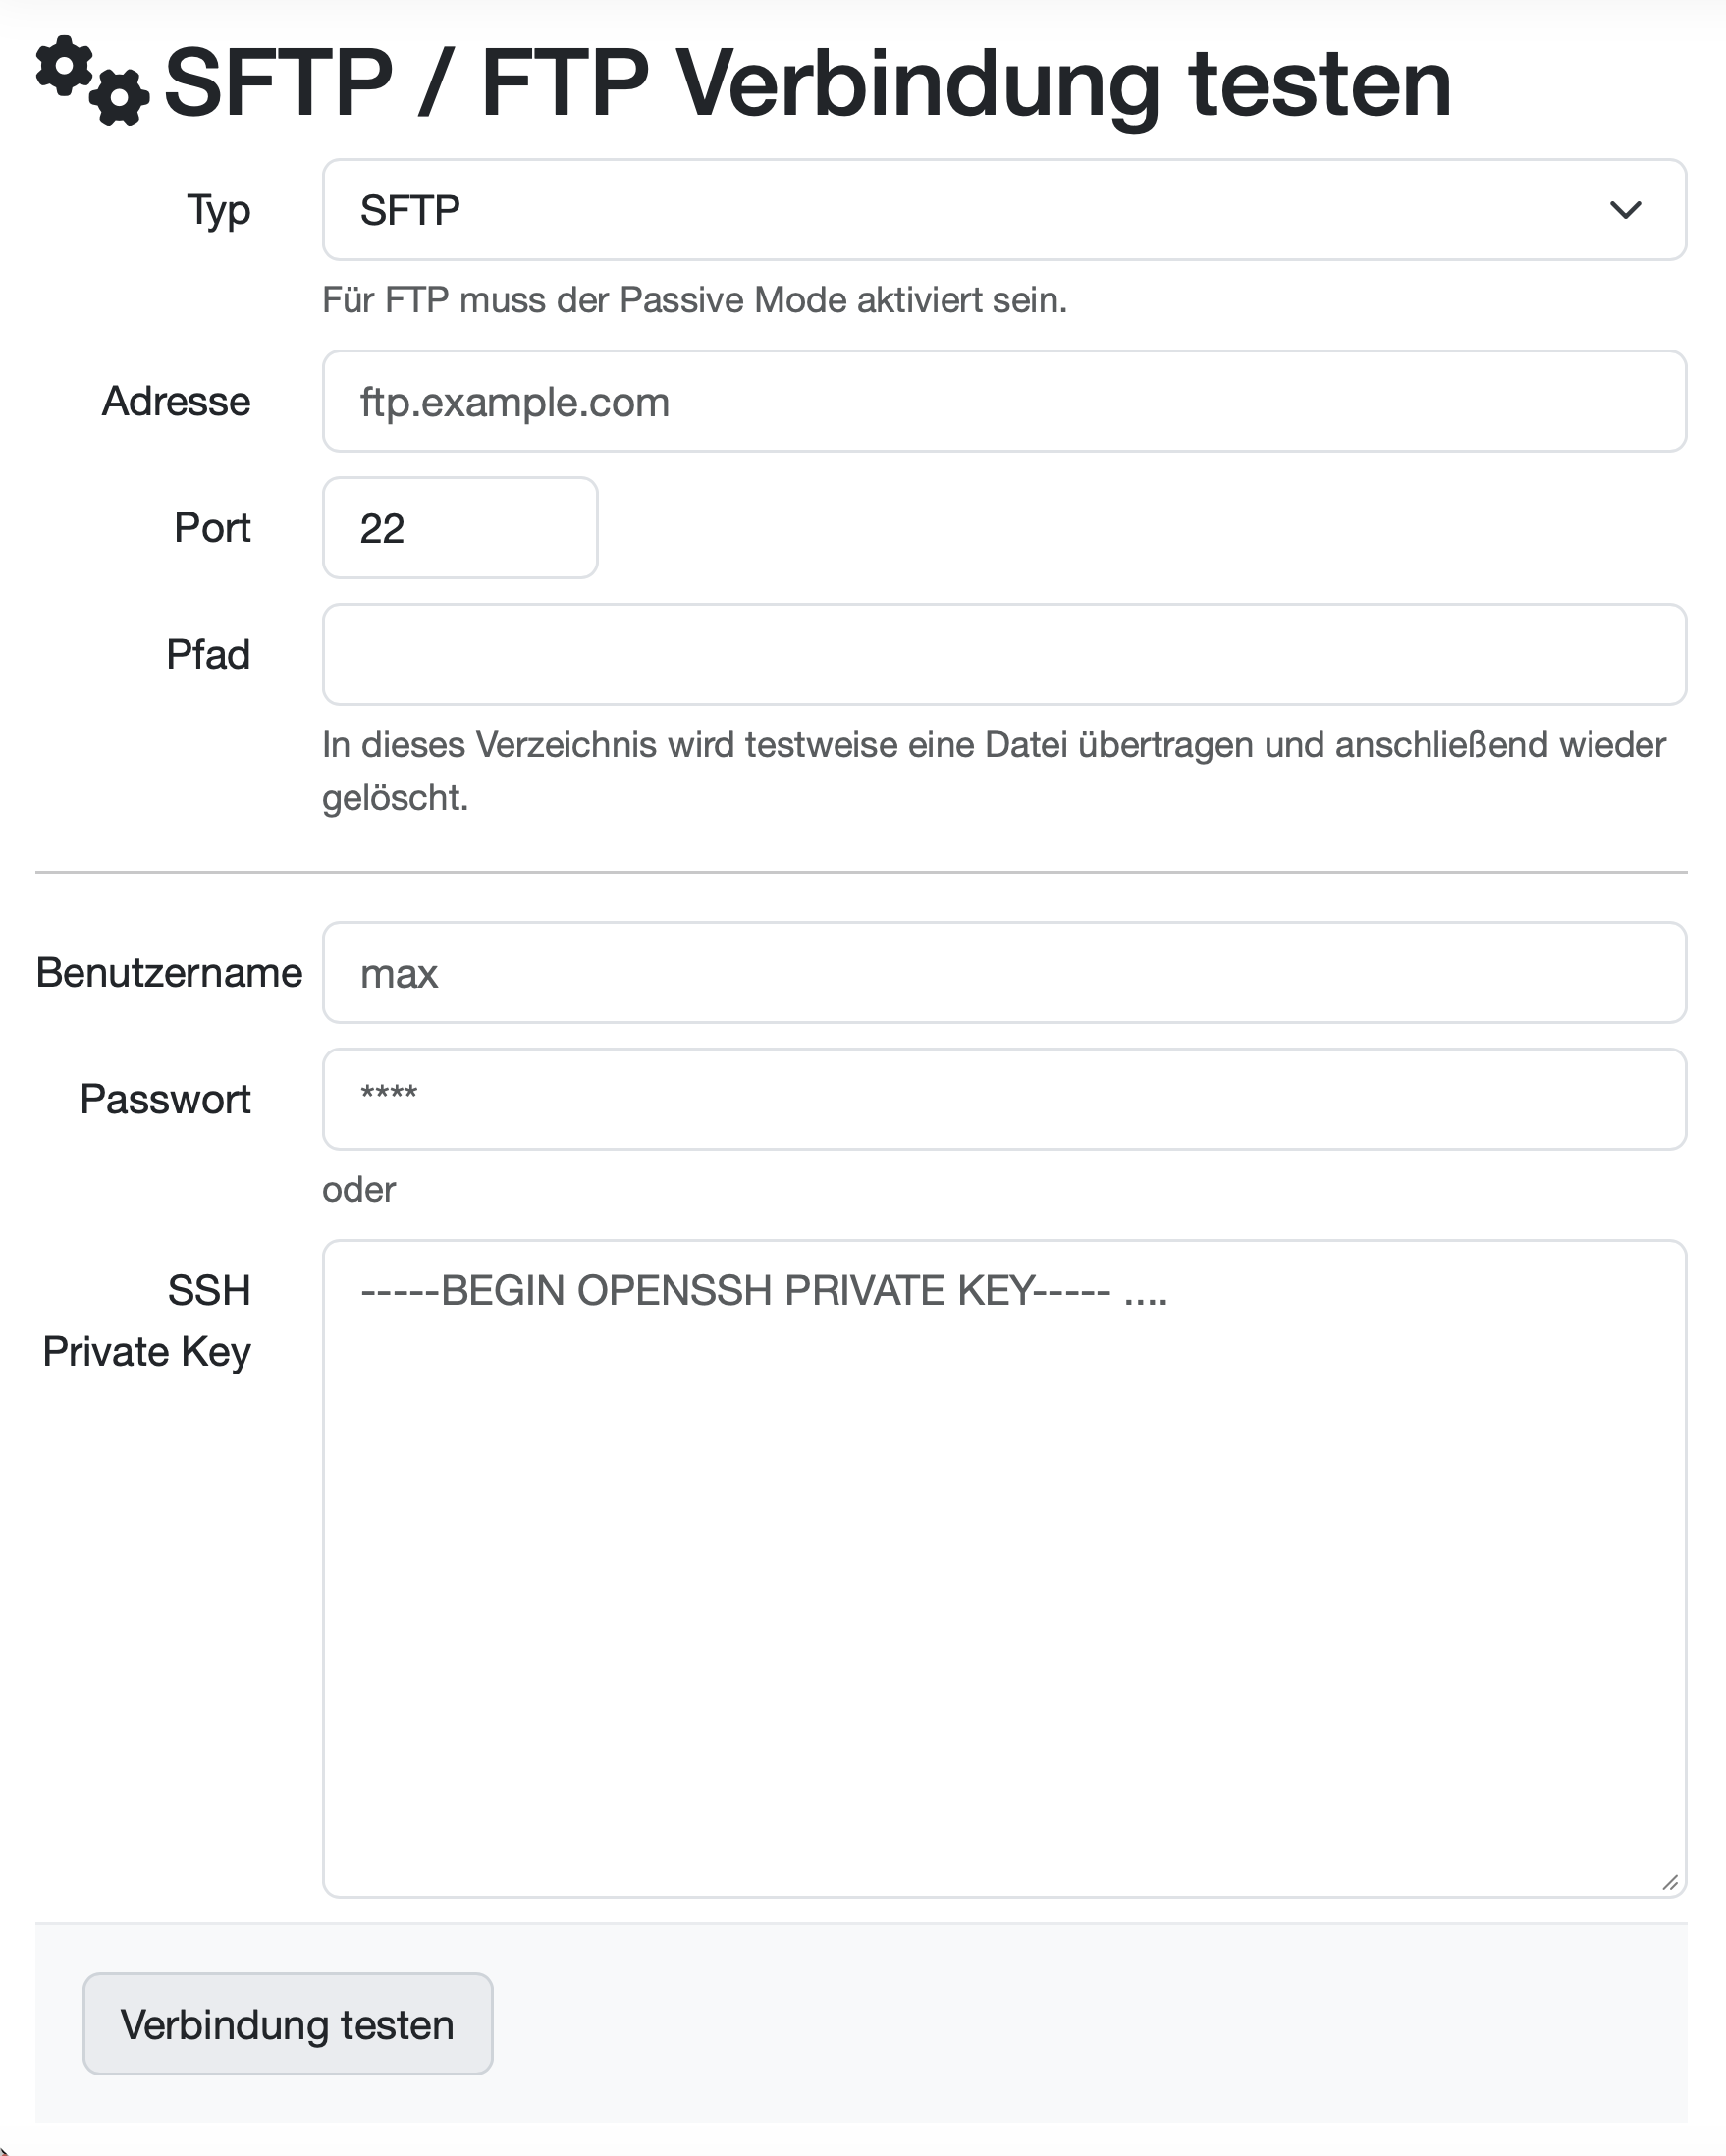The image size is (1726, 2156).
Task: Click the Adresse field with ftp.example.com placeholder
Action: (1003, 402)
